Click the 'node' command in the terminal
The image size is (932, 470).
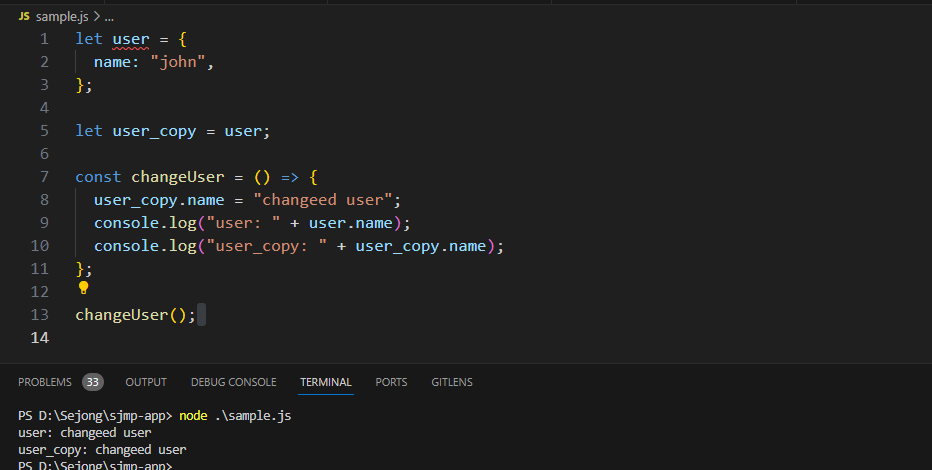click(x=193, y=415)
